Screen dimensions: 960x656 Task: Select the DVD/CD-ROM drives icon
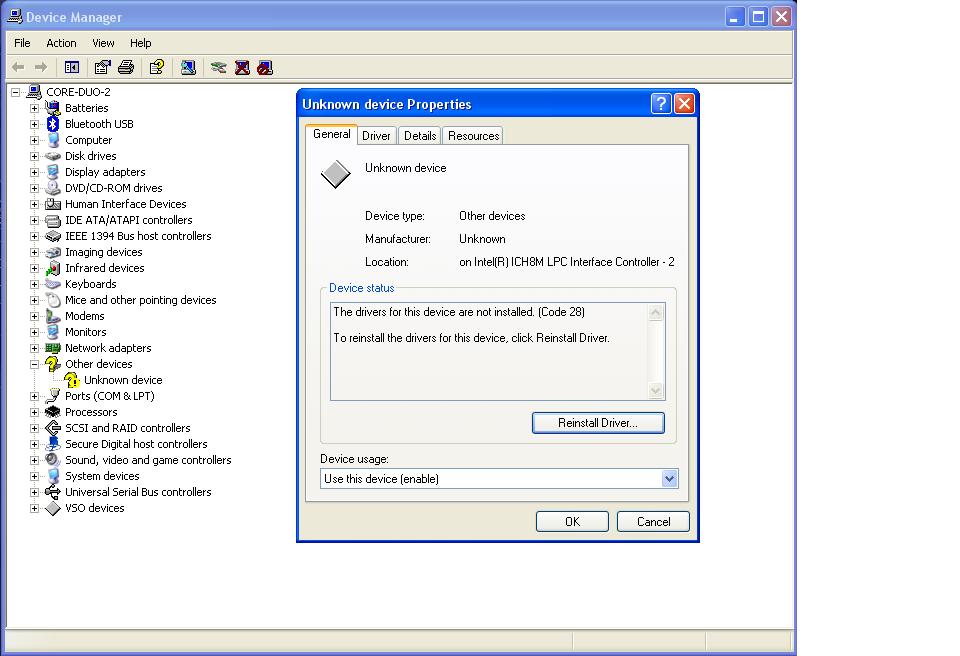[53, 188]
